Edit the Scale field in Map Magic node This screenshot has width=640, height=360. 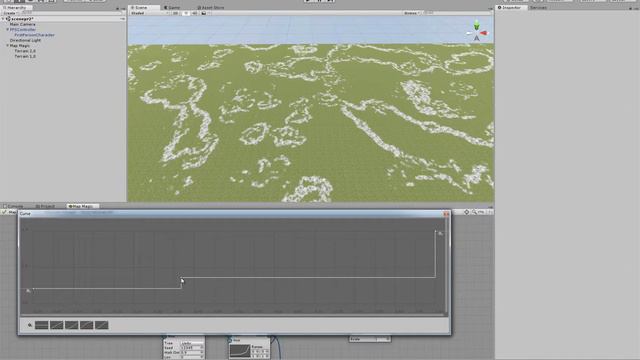point(382,339)
